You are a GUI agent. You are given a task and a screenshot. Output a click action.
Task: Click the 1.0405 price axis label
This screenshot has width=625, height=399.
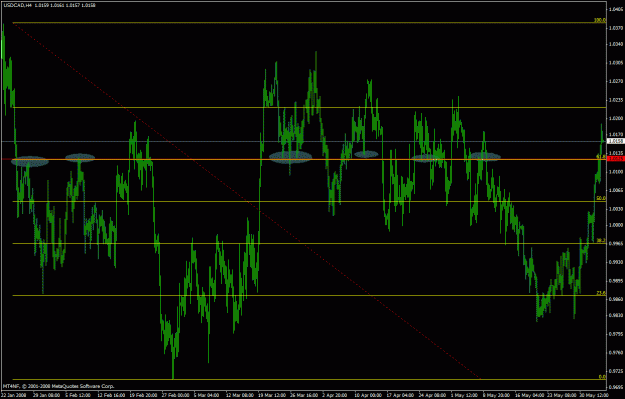[x=616, y=9]
